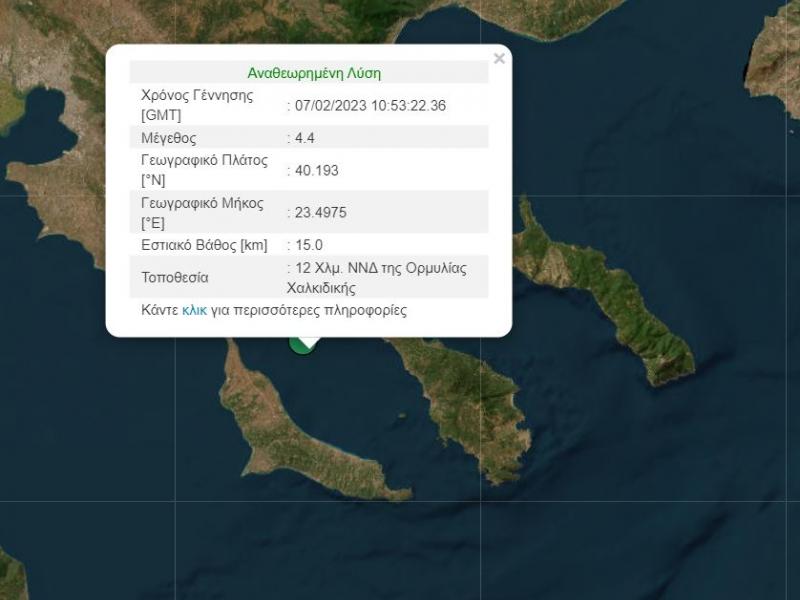
Task: Click the green earthquake epicenter marker
Action: (301, 345)
